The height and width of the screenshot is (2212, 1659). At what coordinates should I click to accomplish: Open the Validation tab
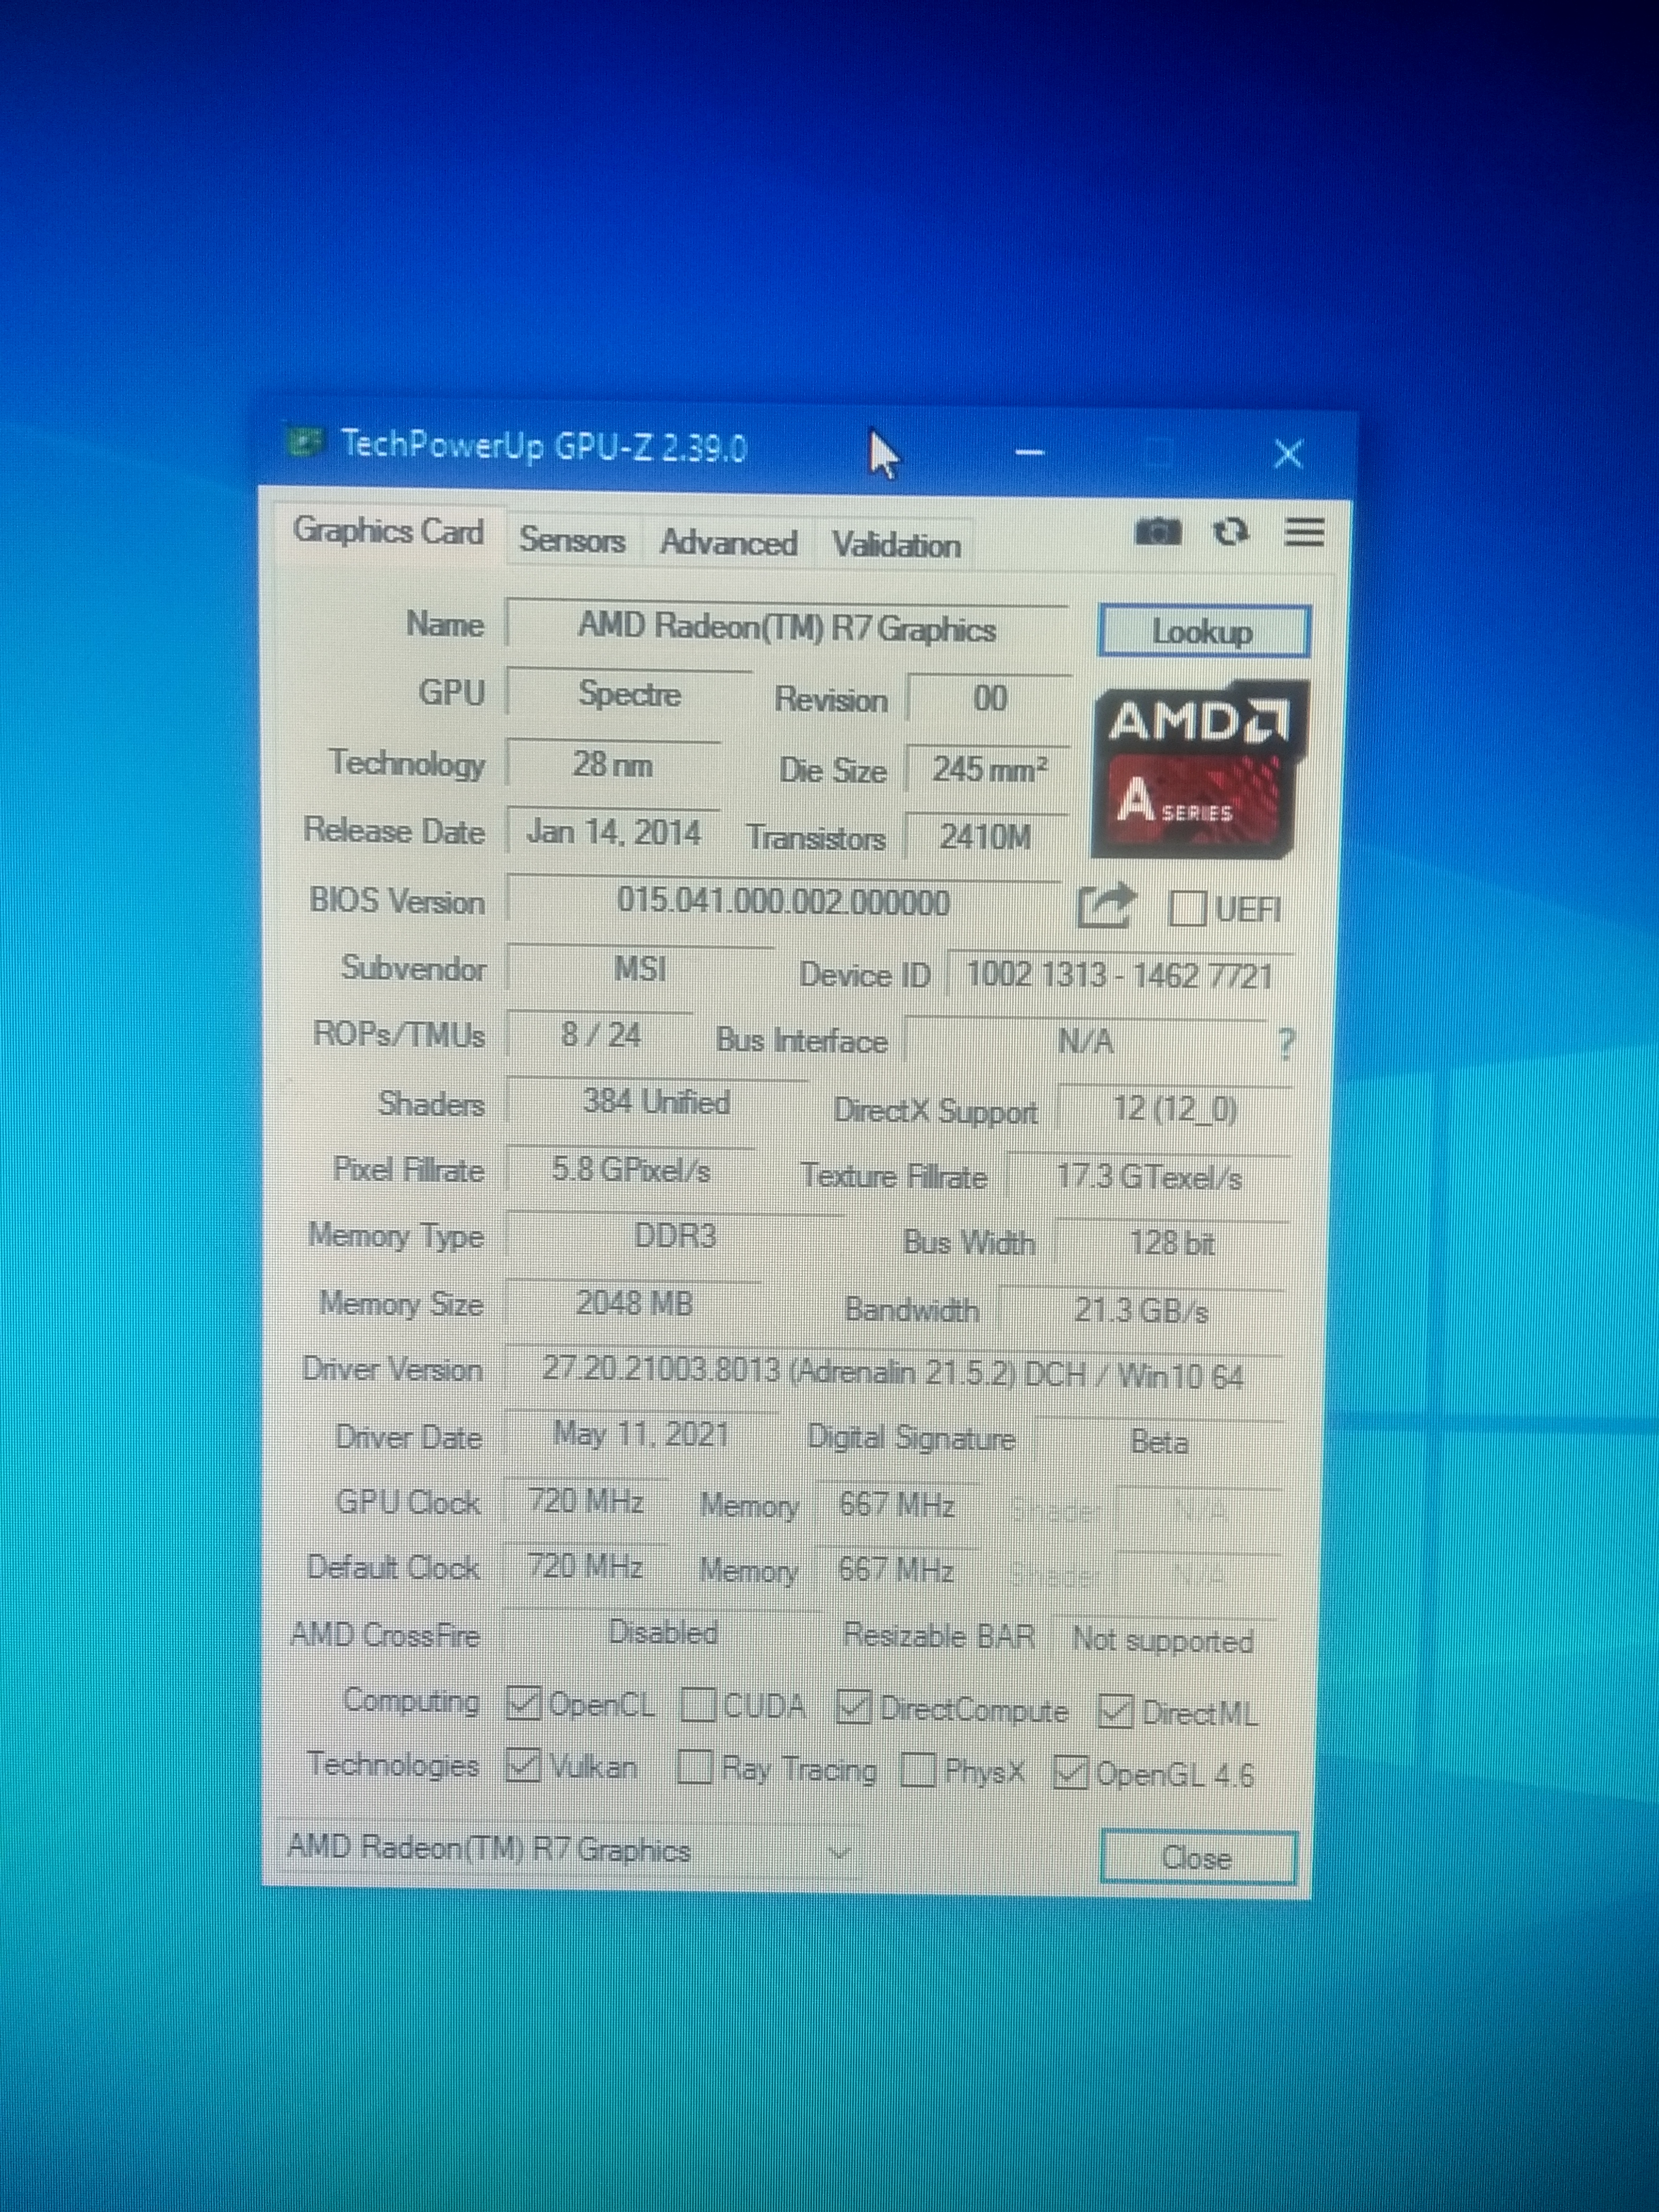tap(896, 545)
